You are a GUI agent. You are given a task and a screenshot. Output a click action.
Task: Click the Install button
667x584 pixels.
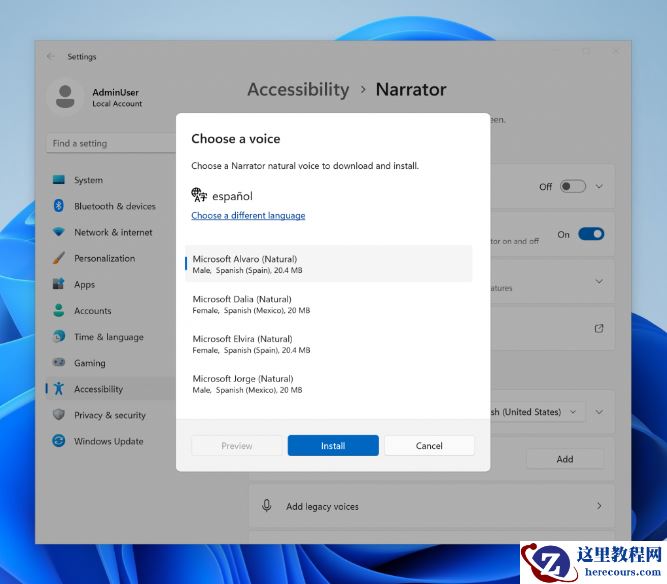(x=333, y=446)
